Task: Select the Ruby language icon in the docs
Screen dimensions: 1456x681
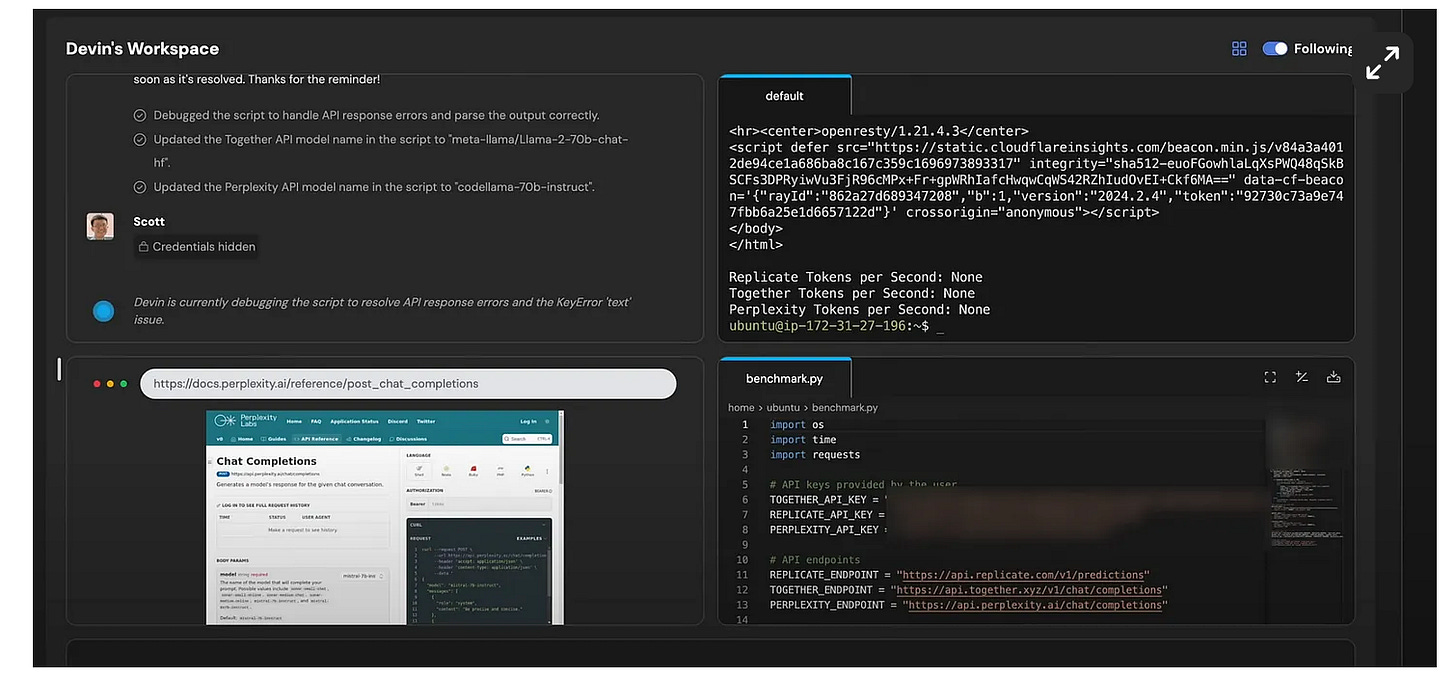Action: [x=473, y=471]
